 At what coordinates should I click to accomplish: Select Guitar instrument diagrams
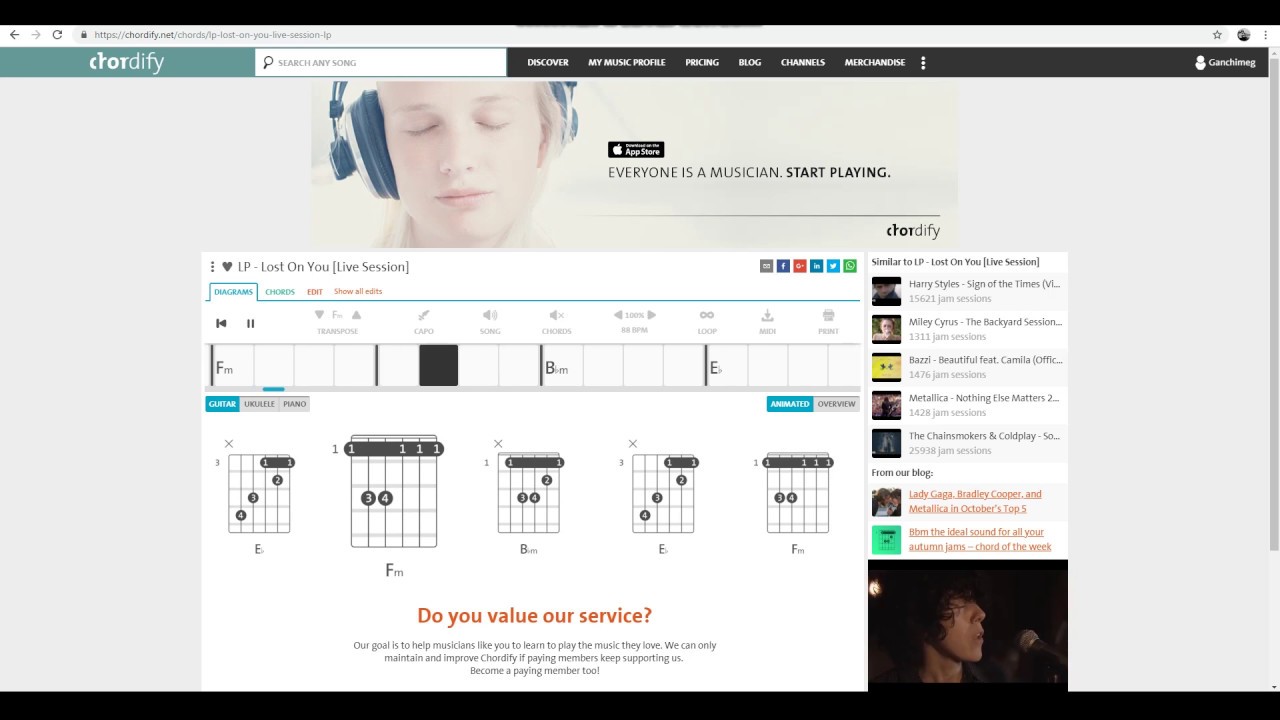pos(222,404)
